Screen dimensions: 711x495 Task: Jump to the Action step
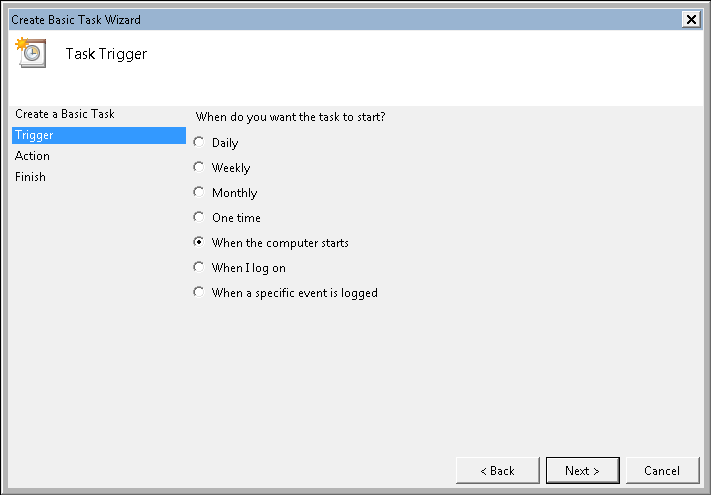32,156
